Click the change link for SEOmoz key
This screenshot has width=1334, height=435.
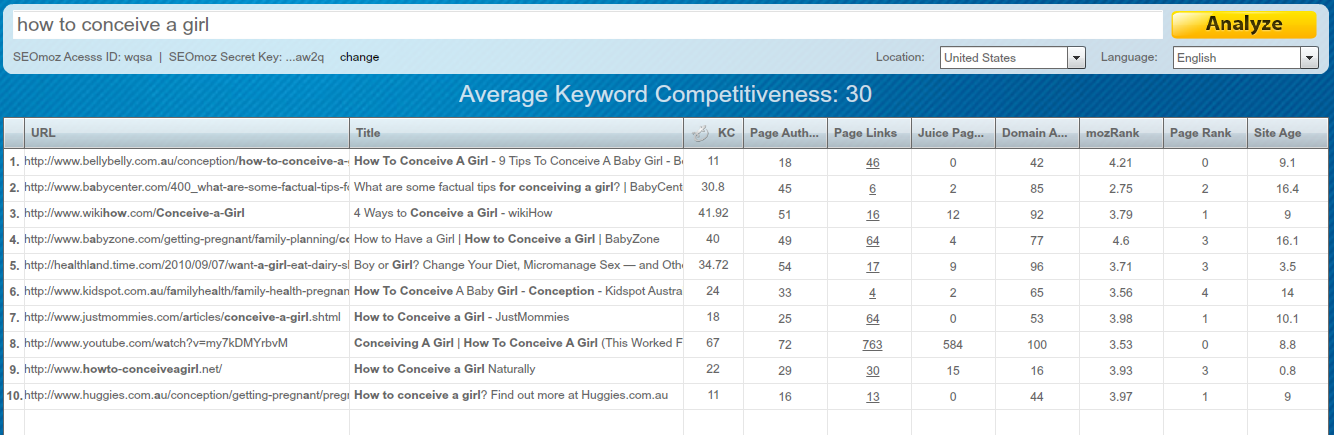359,57
